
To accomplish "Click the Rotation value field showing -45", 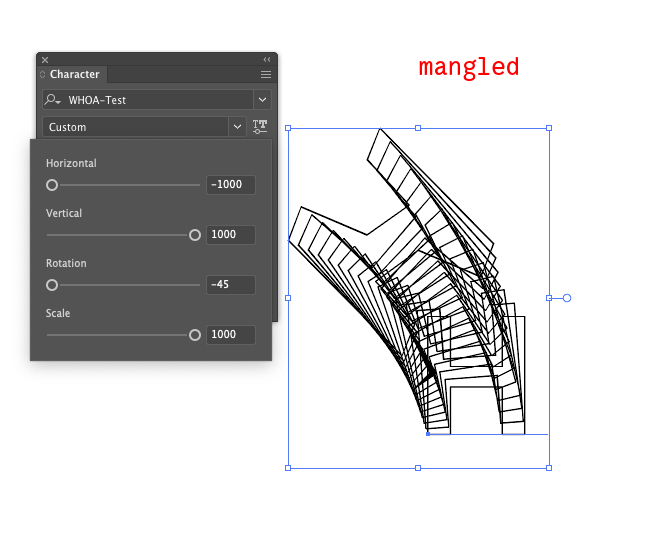I will pos(231,285).
